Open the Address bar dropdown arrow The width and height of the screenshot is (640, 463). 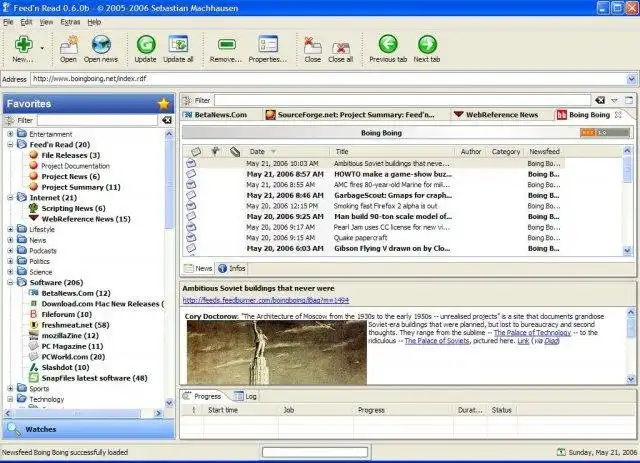(631, 79)
